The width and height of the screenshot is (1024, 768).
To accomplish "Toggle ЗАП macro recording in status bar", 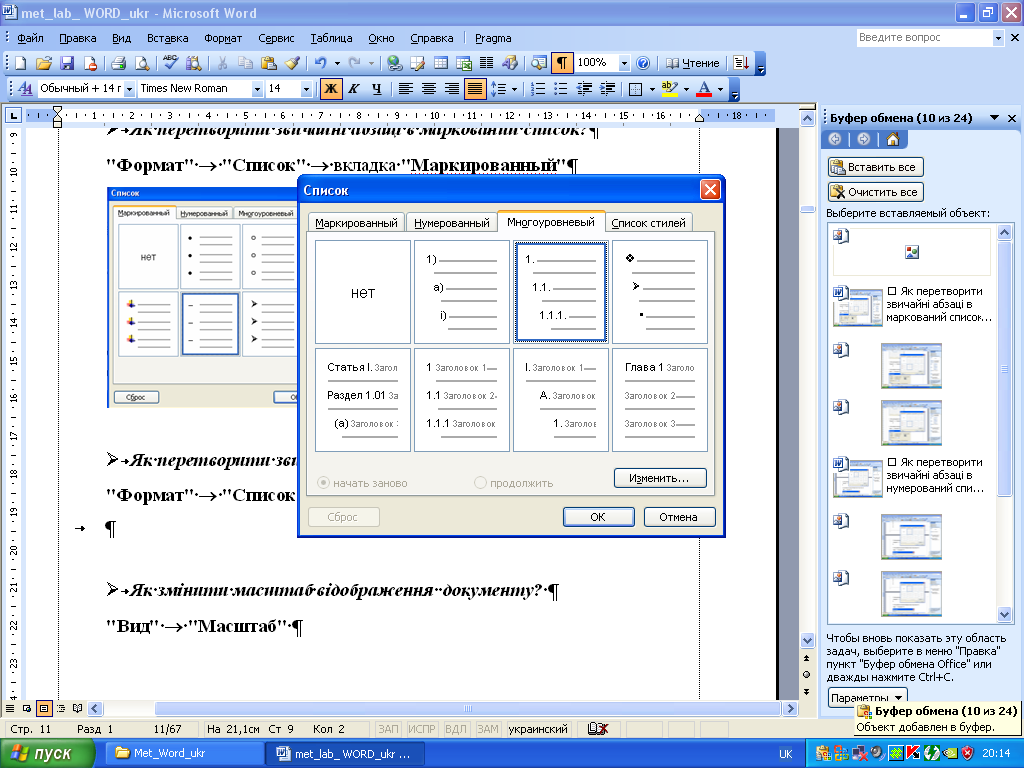I will [x=389, y=729].
